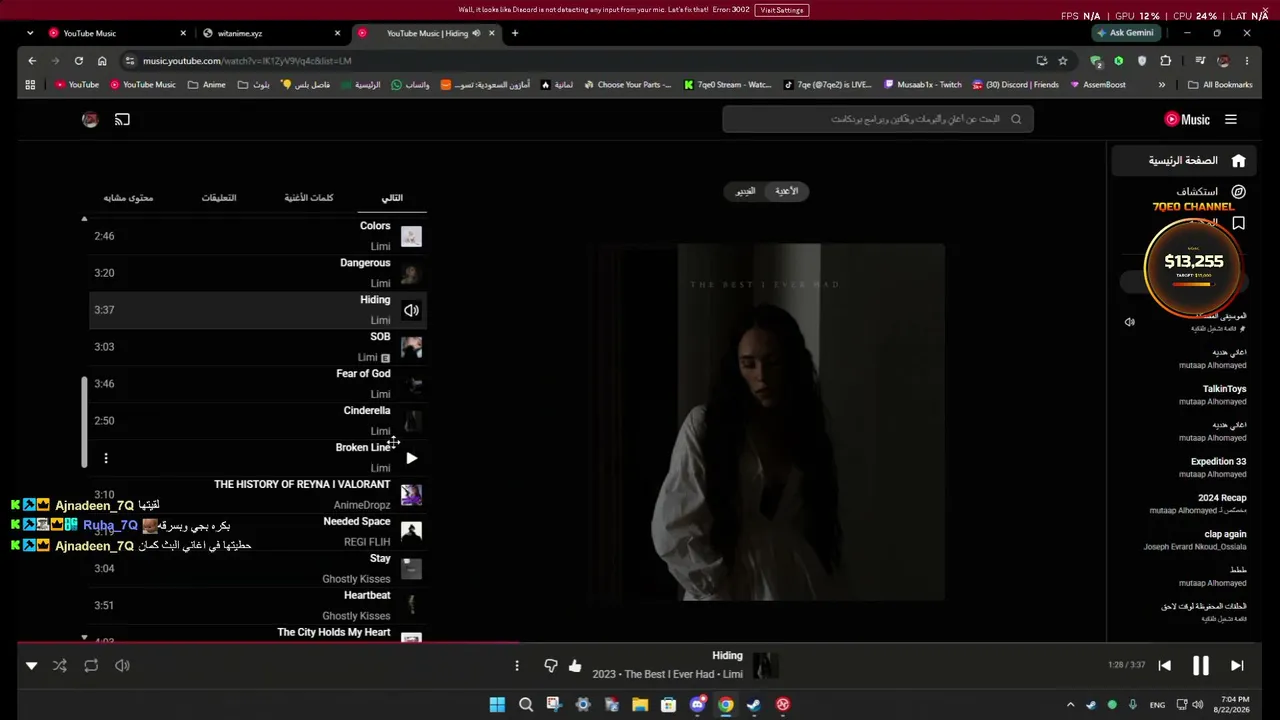Image resolution: width=1280 pixels, height=720 pixels.
Task: Open the player bar three-dot menu
Action: click(x=517, y=665)
